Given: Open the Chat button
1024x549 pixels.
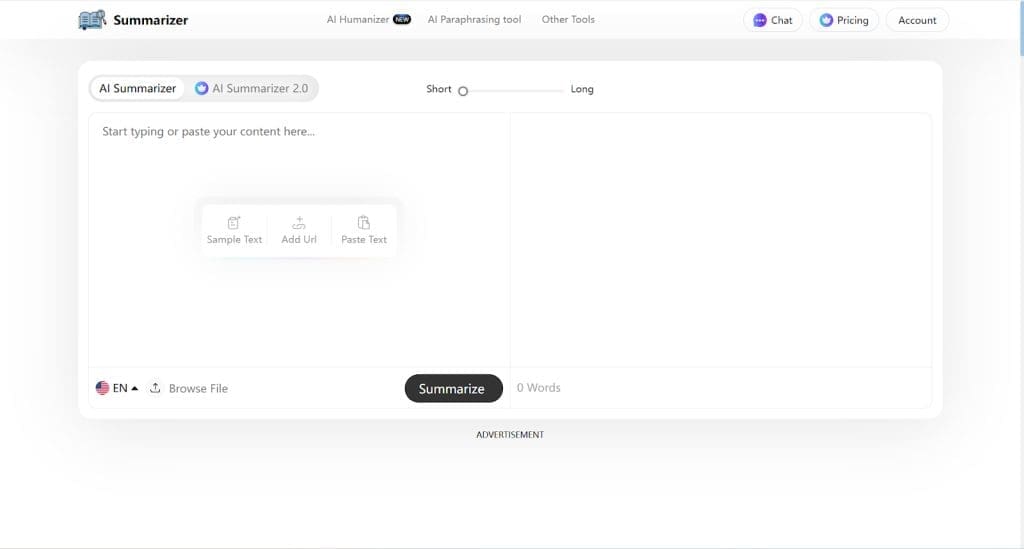Looking at the screenshot, I should pos(773,20).
